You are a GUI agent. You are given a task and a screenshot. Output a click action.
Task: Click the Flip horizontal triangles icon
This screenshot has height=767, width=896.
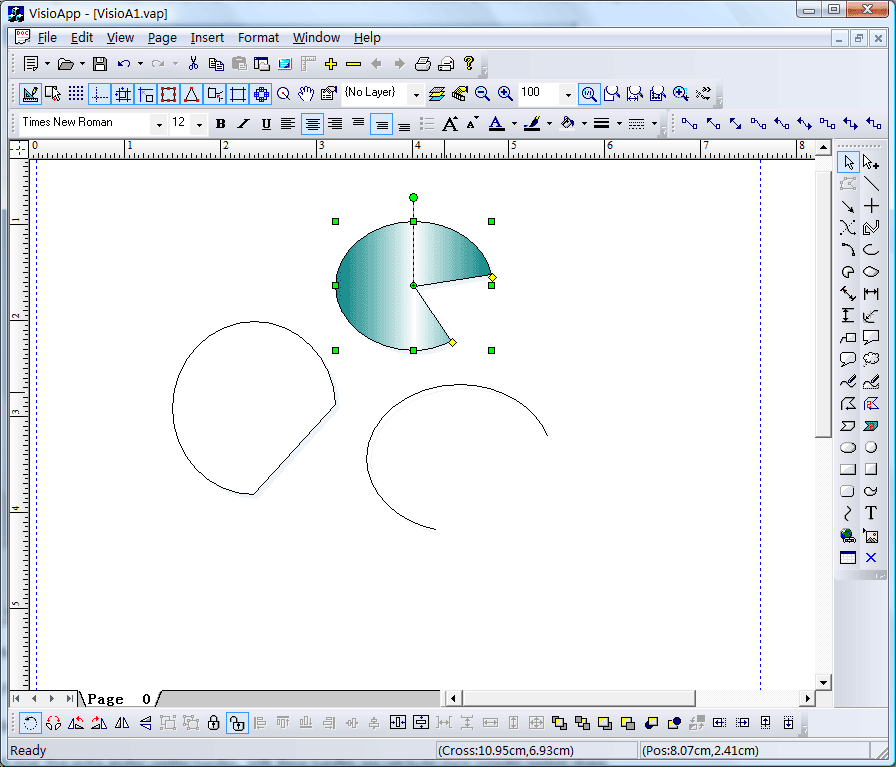(x=122, y=723)
